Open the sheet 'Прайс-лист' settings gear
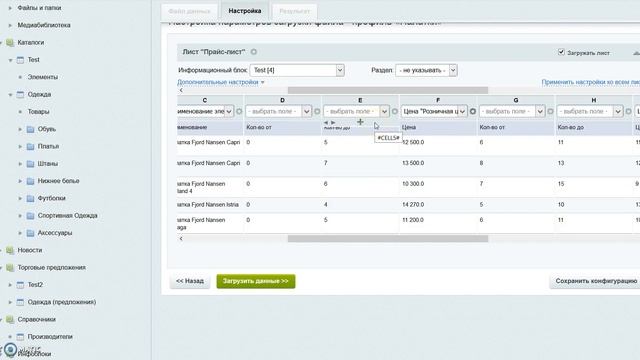640x360 pixels. 253,52
